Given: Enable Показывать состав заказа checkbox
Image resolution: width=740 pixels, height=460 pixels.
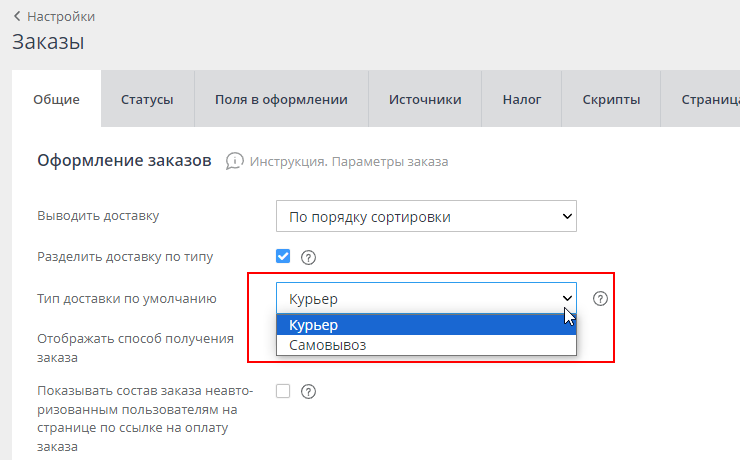Looking at the screenshot, I should tap(283, 391).
